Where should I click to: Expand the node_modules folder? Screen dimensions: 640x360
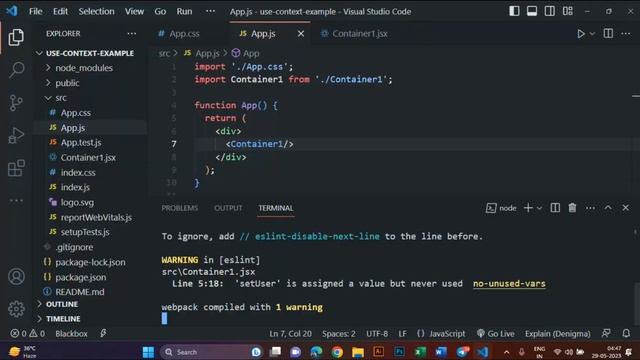click(84, 68)
